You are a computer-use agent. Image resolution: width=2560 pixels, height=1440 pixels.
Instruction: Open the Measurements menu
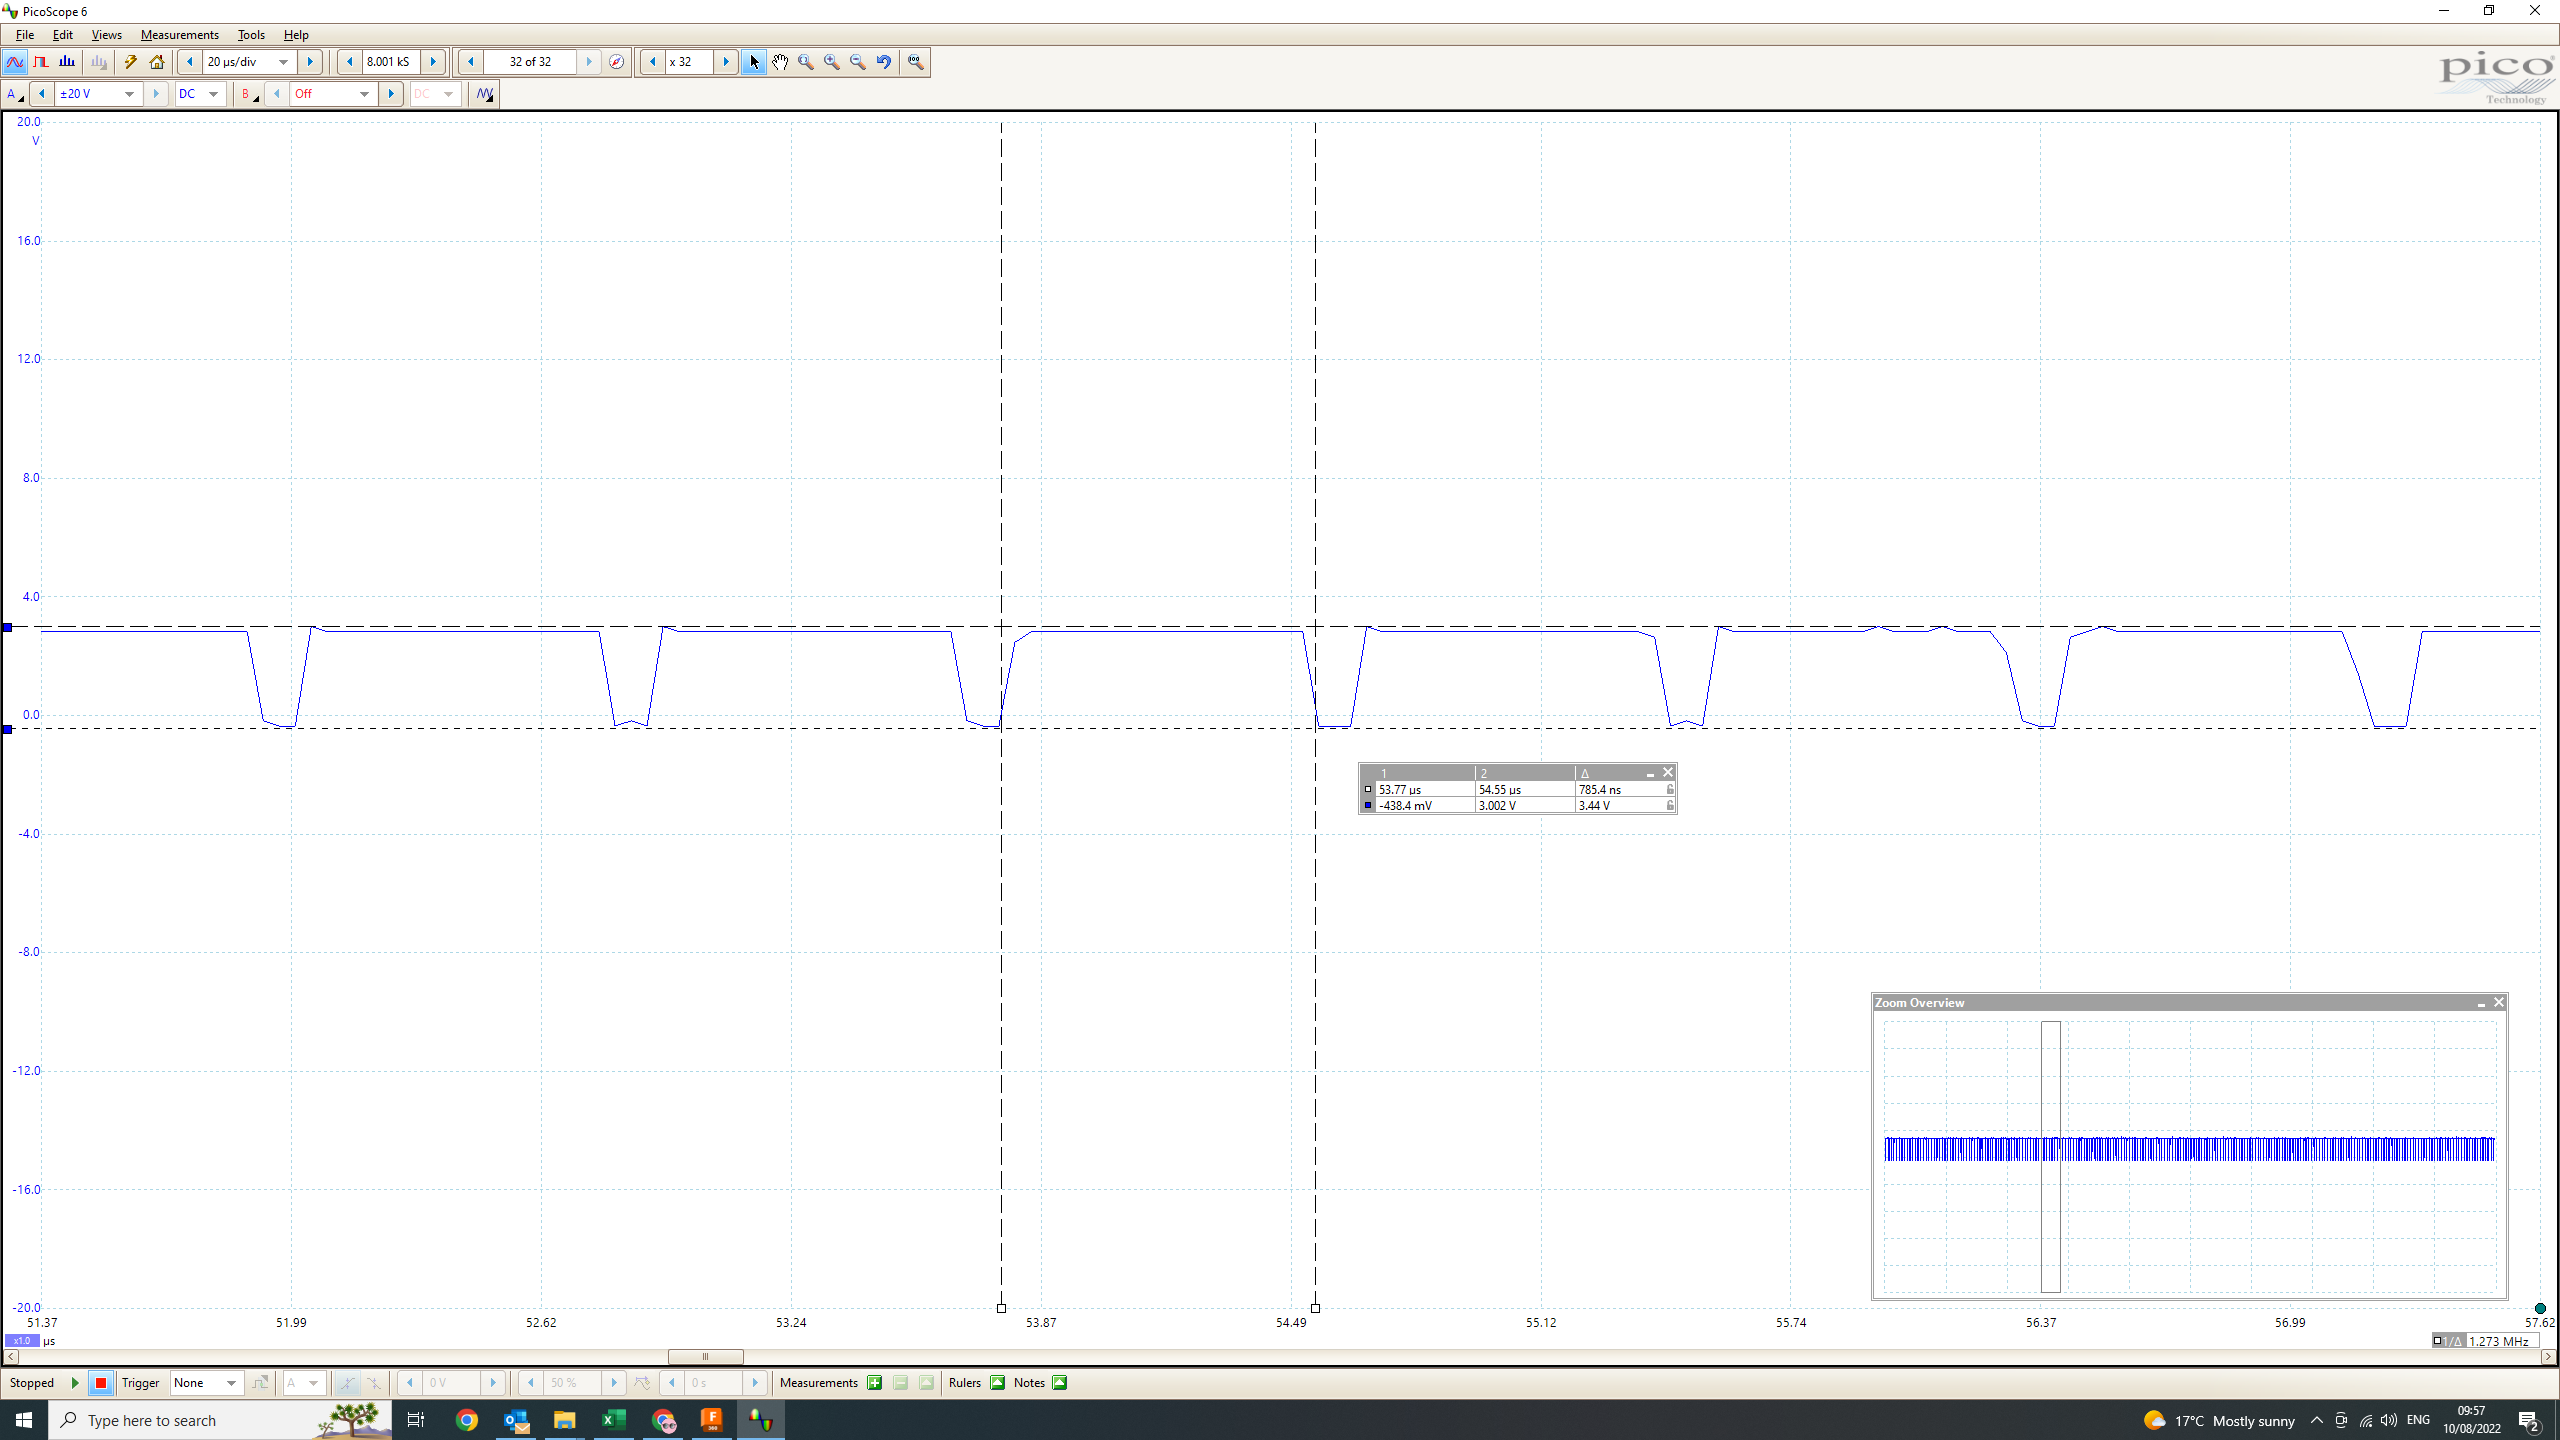(179, 35)
